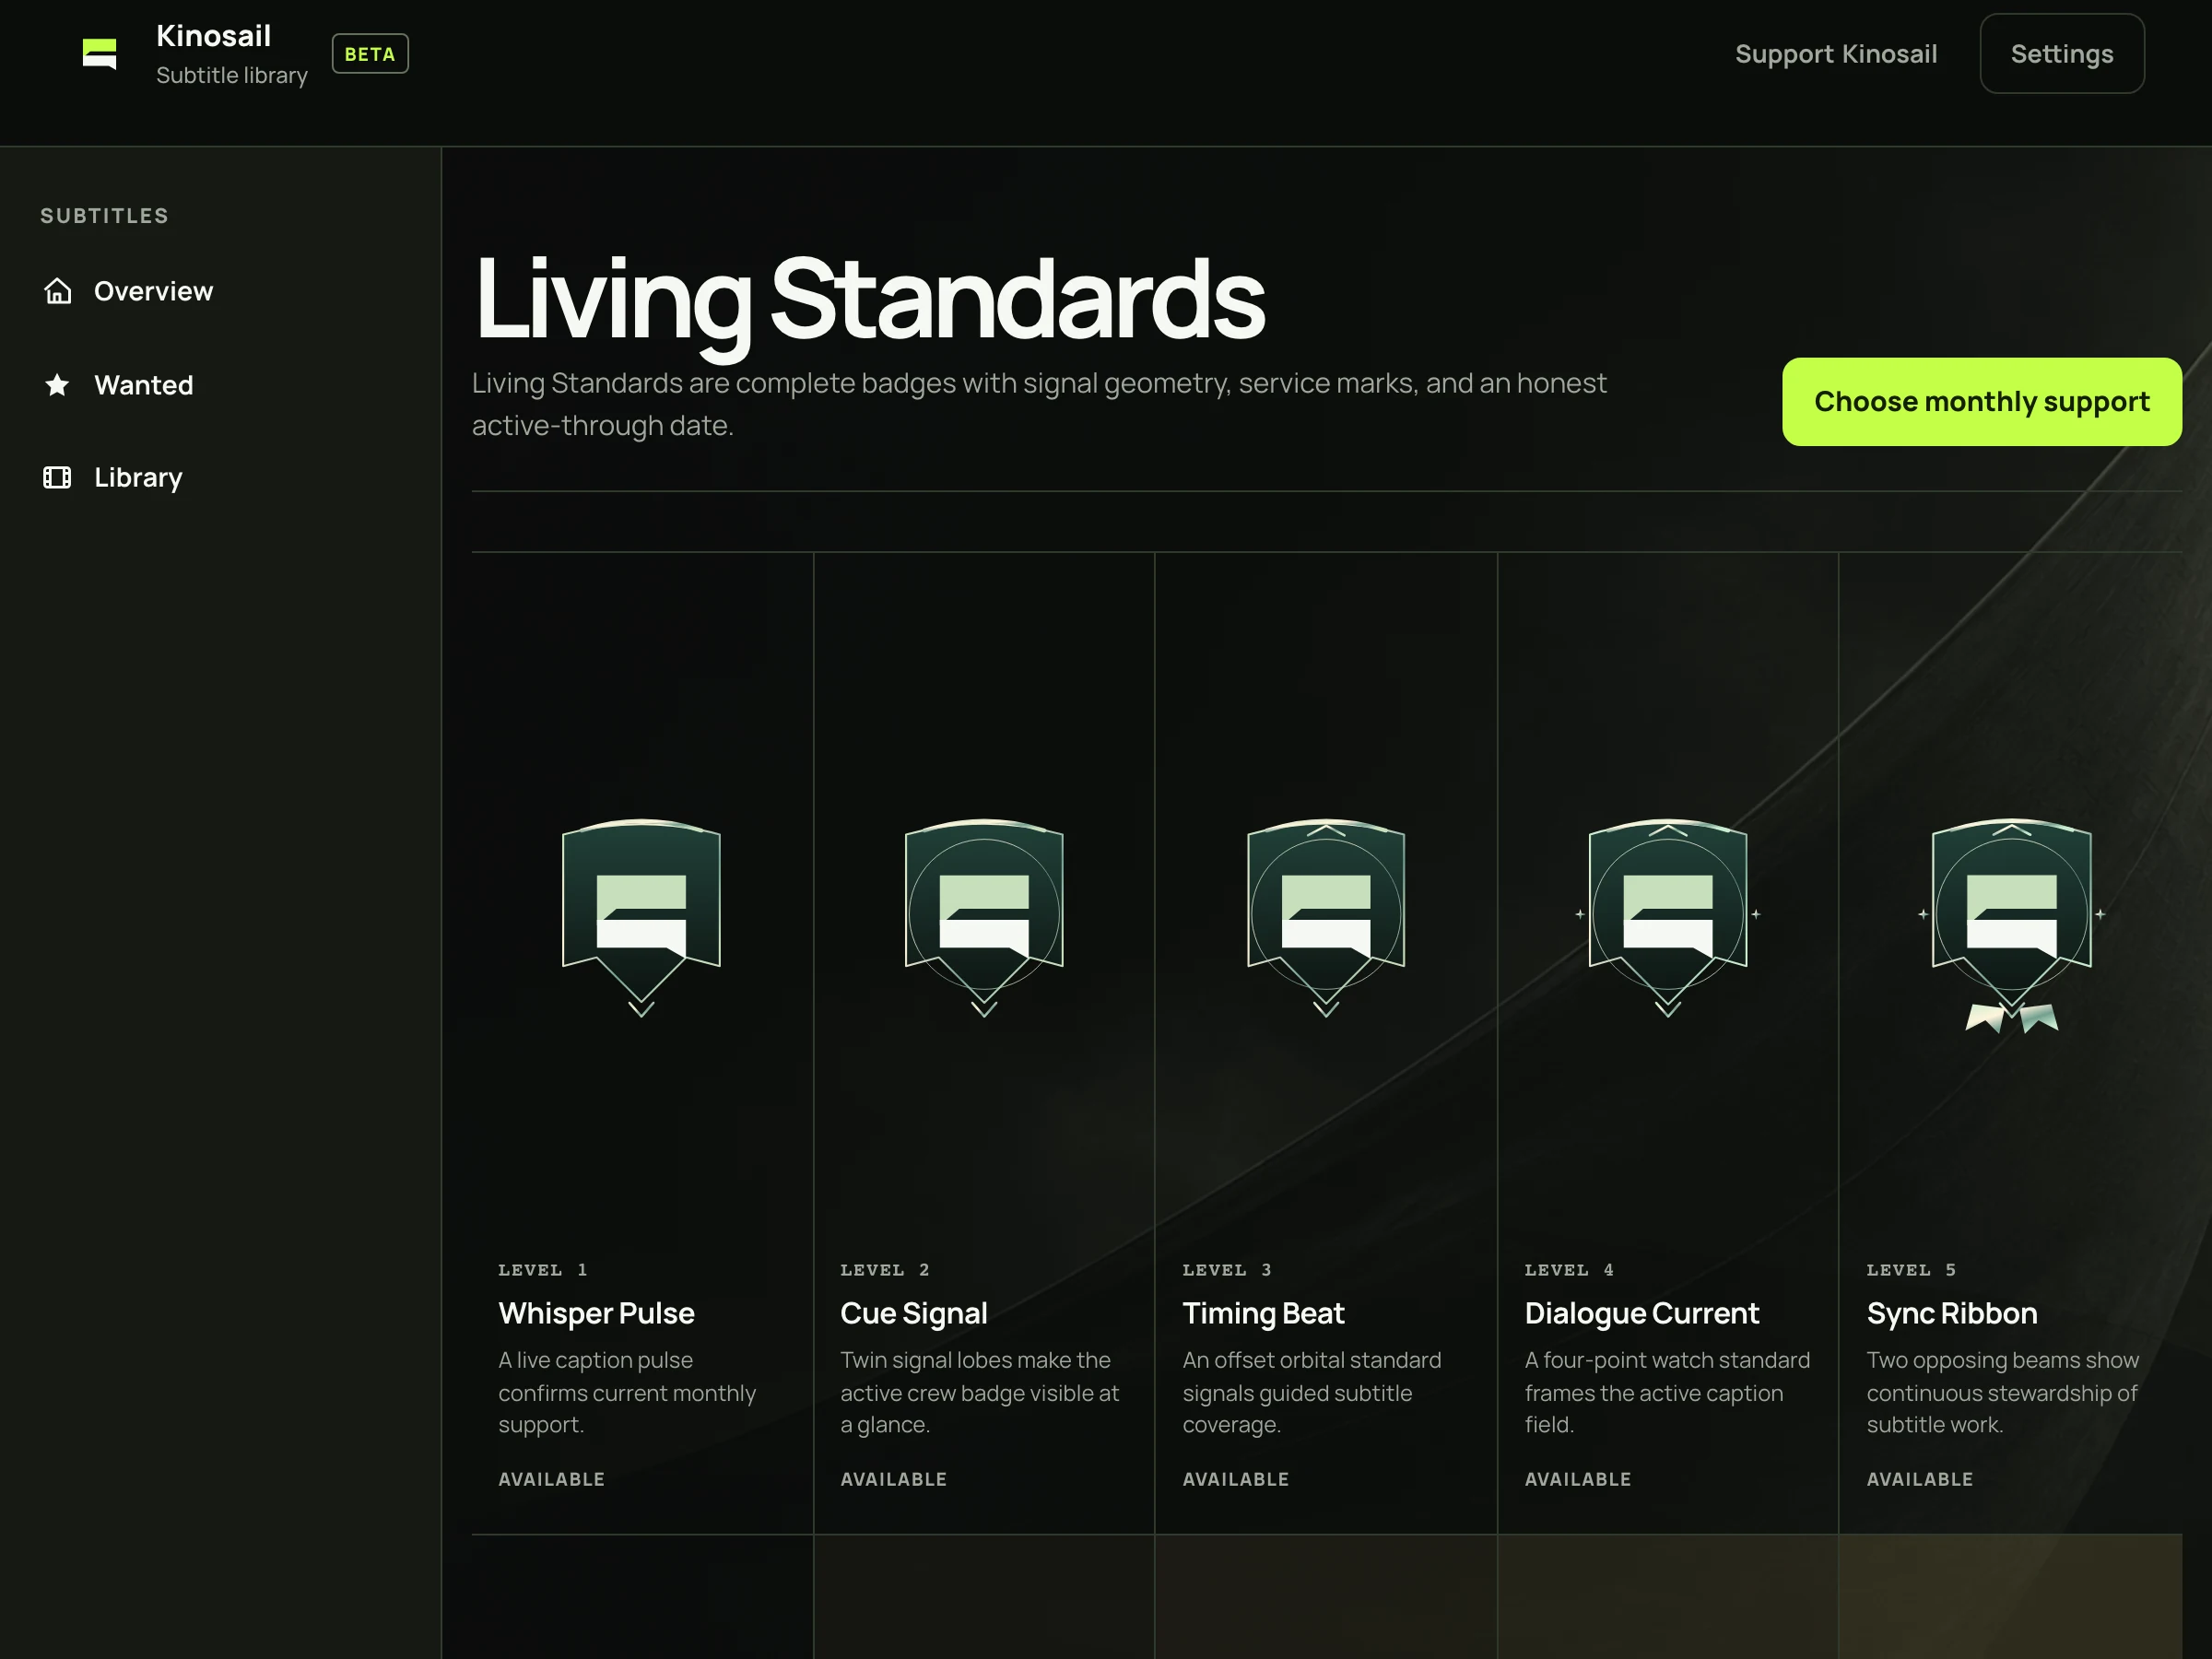2212x1659 pixels.
Task: Select the Sync Ribbon shield badge
Action: point(2011,926)
